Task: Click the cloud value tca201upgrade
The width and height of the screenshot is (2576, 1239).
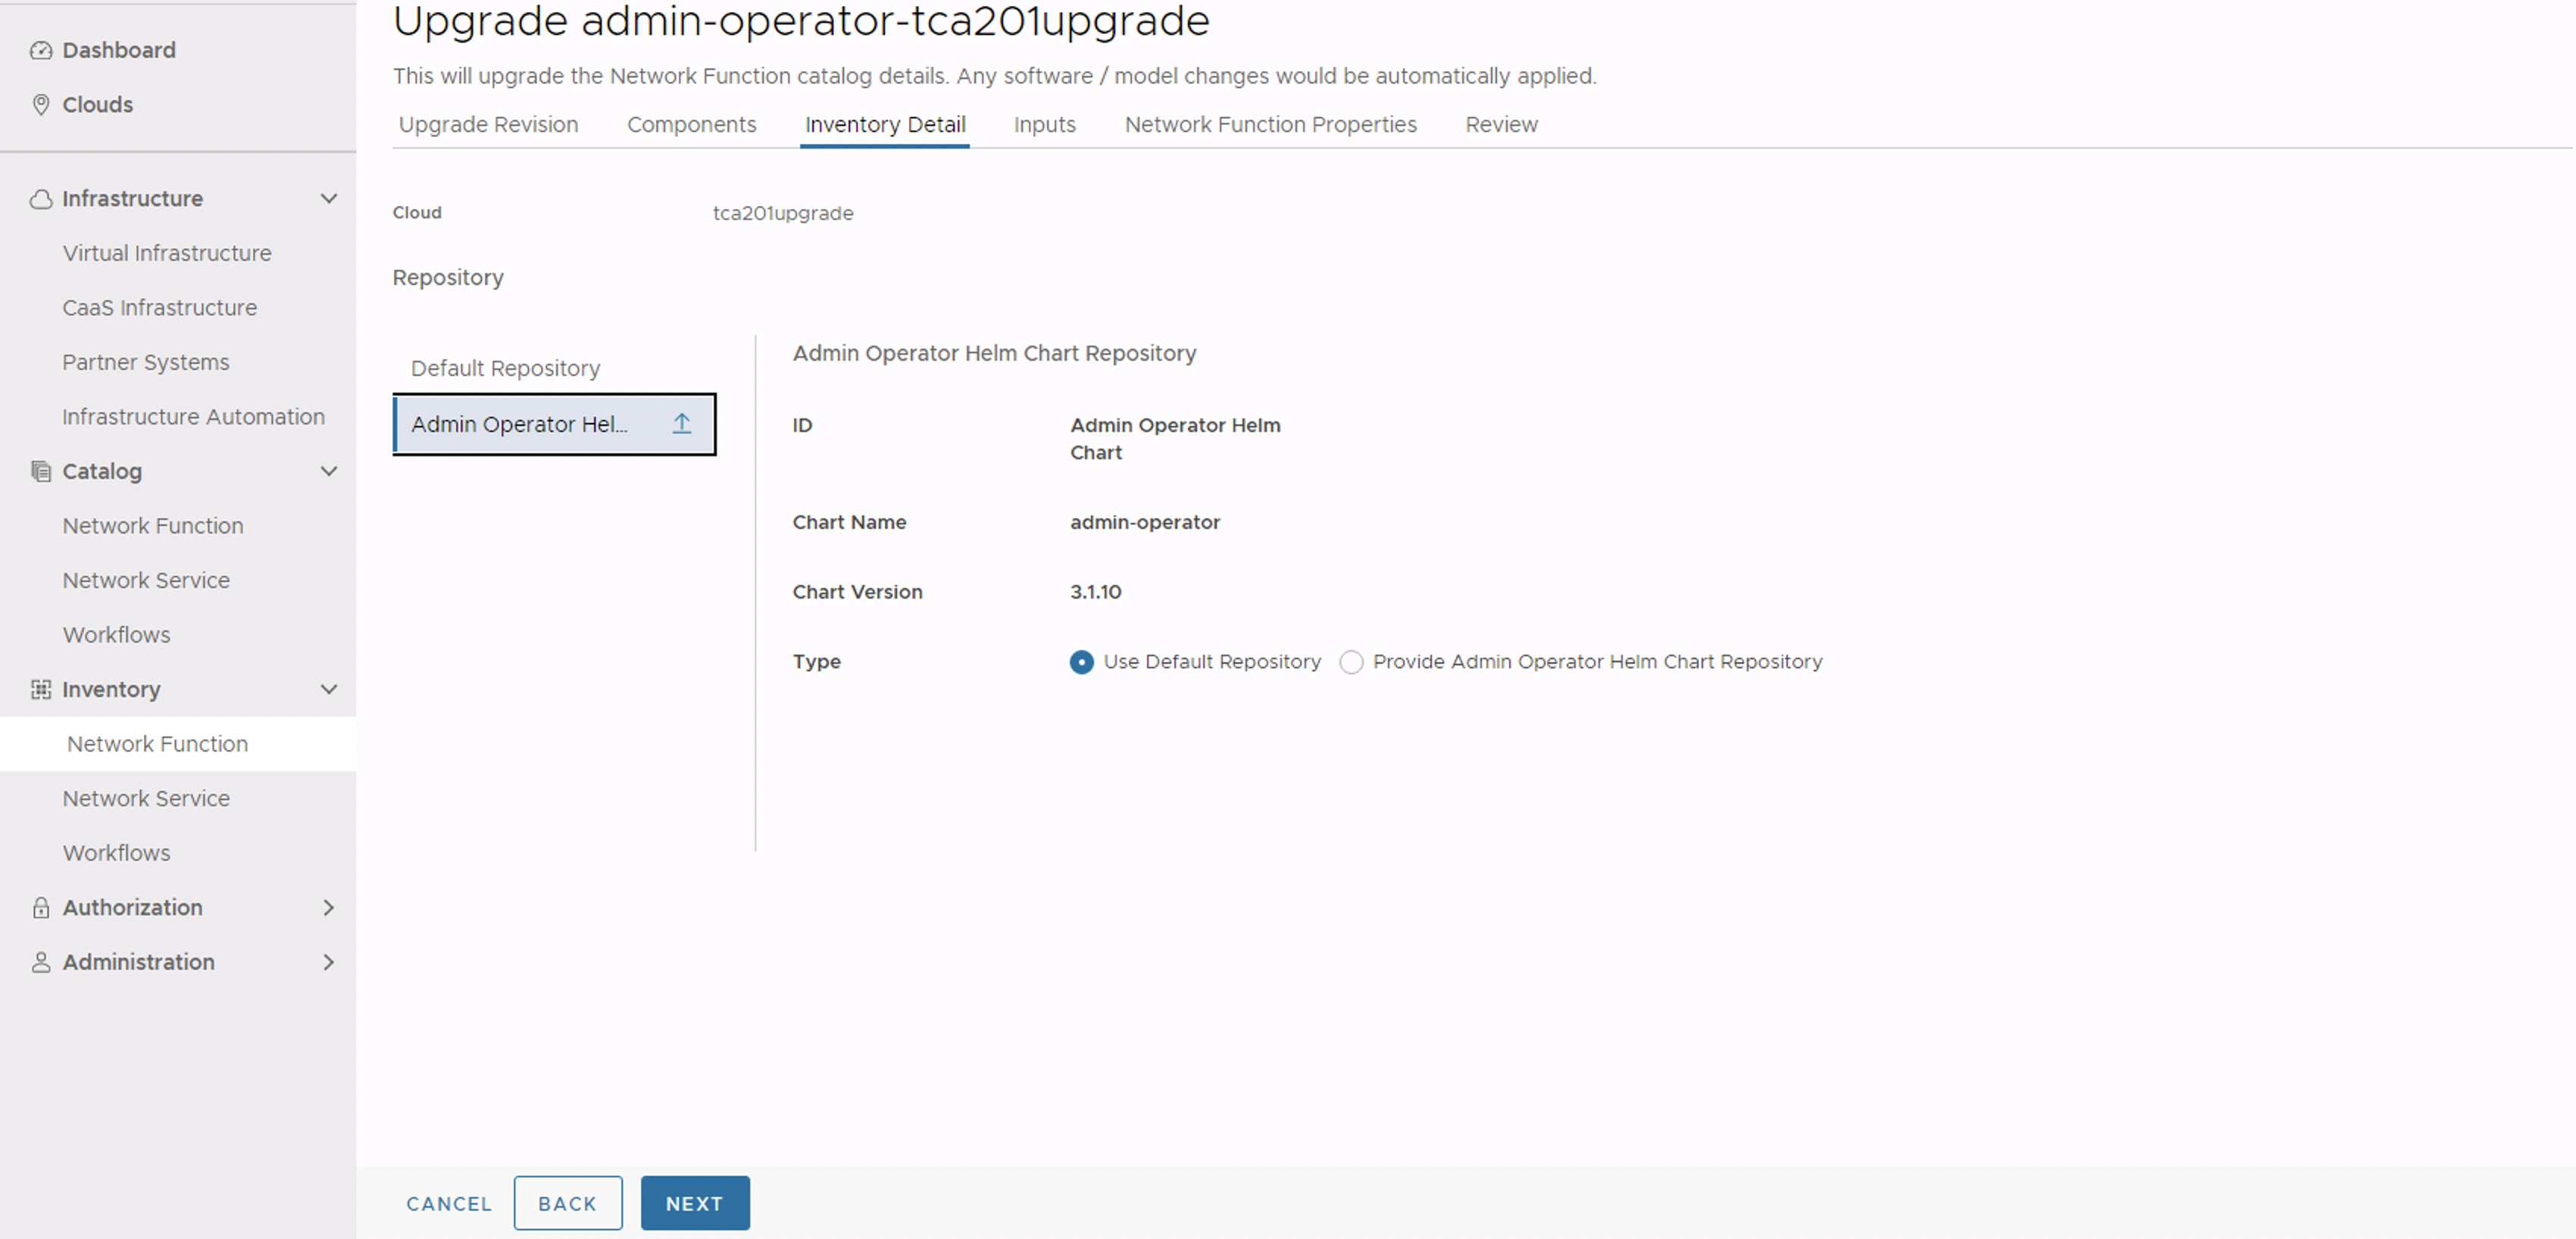Action: (783, 213)
